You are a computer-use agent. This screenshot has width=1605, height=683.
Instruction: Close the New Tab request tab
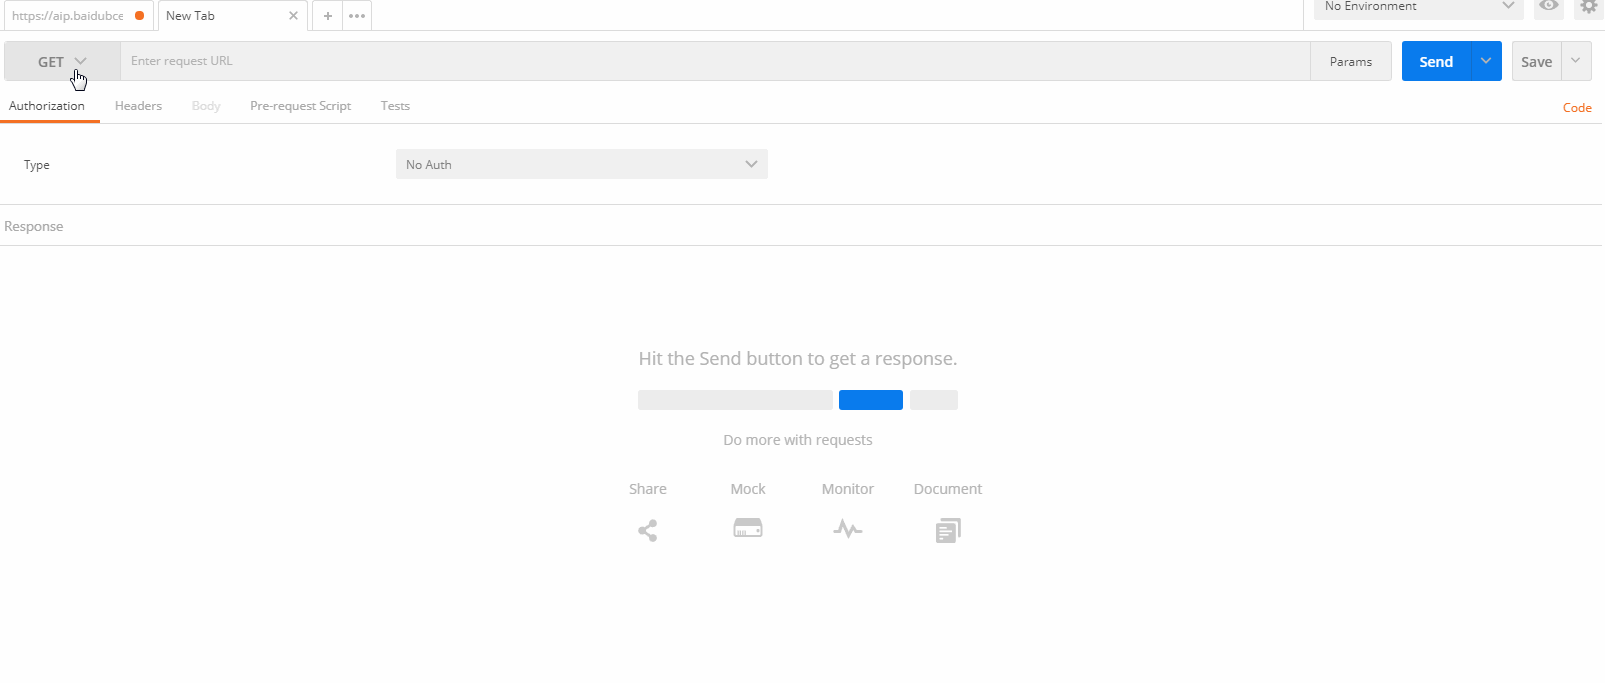click(x=293, y=16)
